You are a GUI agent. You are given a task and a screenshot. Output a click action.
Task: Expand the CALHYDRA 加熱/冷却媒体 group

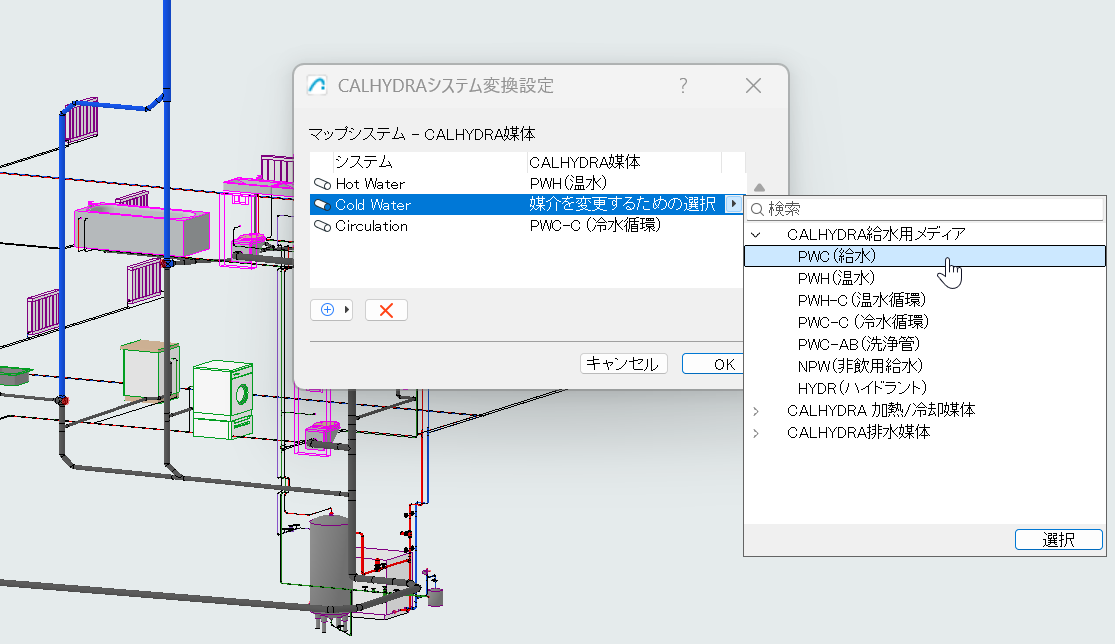(756, 411)
